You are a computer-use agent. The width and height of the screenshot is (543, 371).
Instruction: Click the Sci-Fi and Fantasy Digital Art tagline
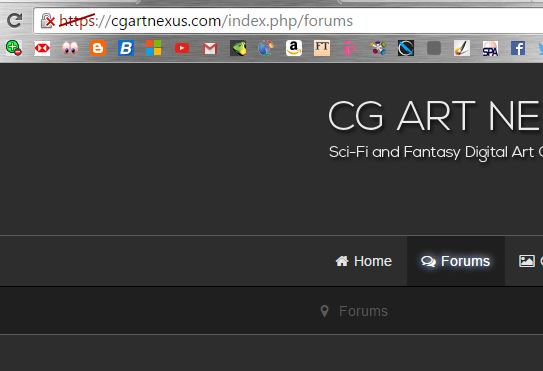click(x=436, y=152)
